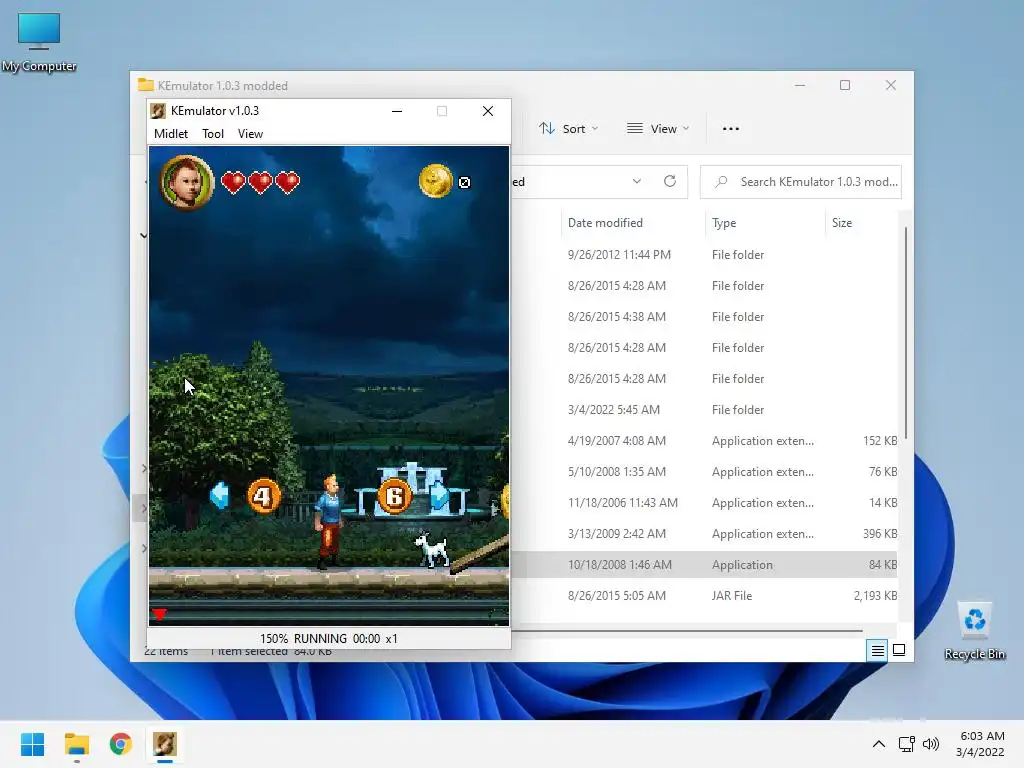Open File Explorer from the taskbar
Screen dimensions: 1024x768
76,744
